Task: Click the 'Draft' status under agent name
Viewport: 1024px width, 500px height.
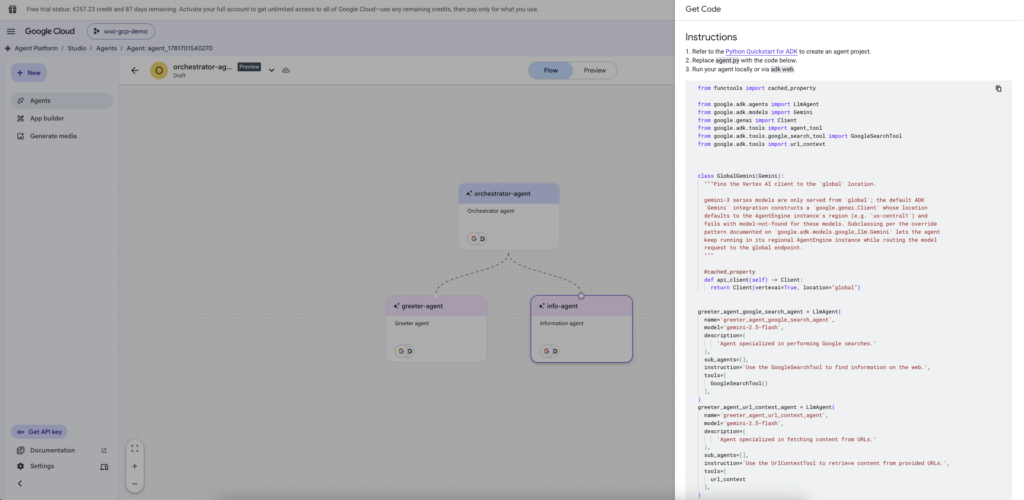Action: tap(180, 76)
